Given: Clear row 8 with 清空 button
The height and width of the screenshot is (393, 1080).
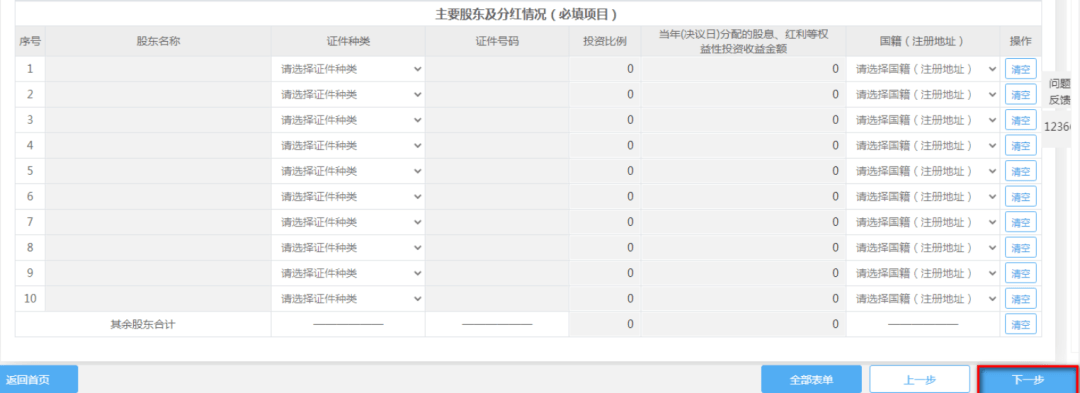Looking at the screenshot, I should 1020,247.
